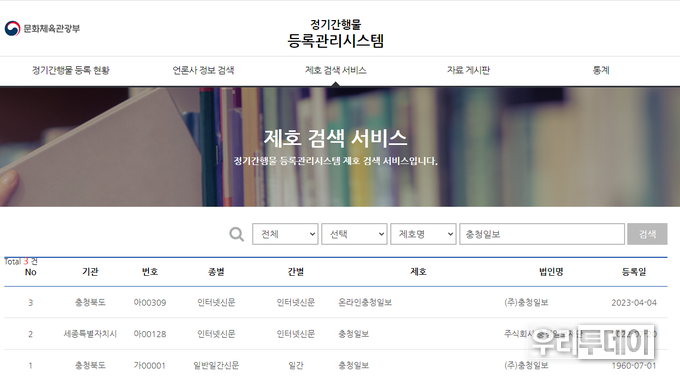Expand the 선택 dropdown
This screenshot has height=380, width=680.
click(354, 234)
